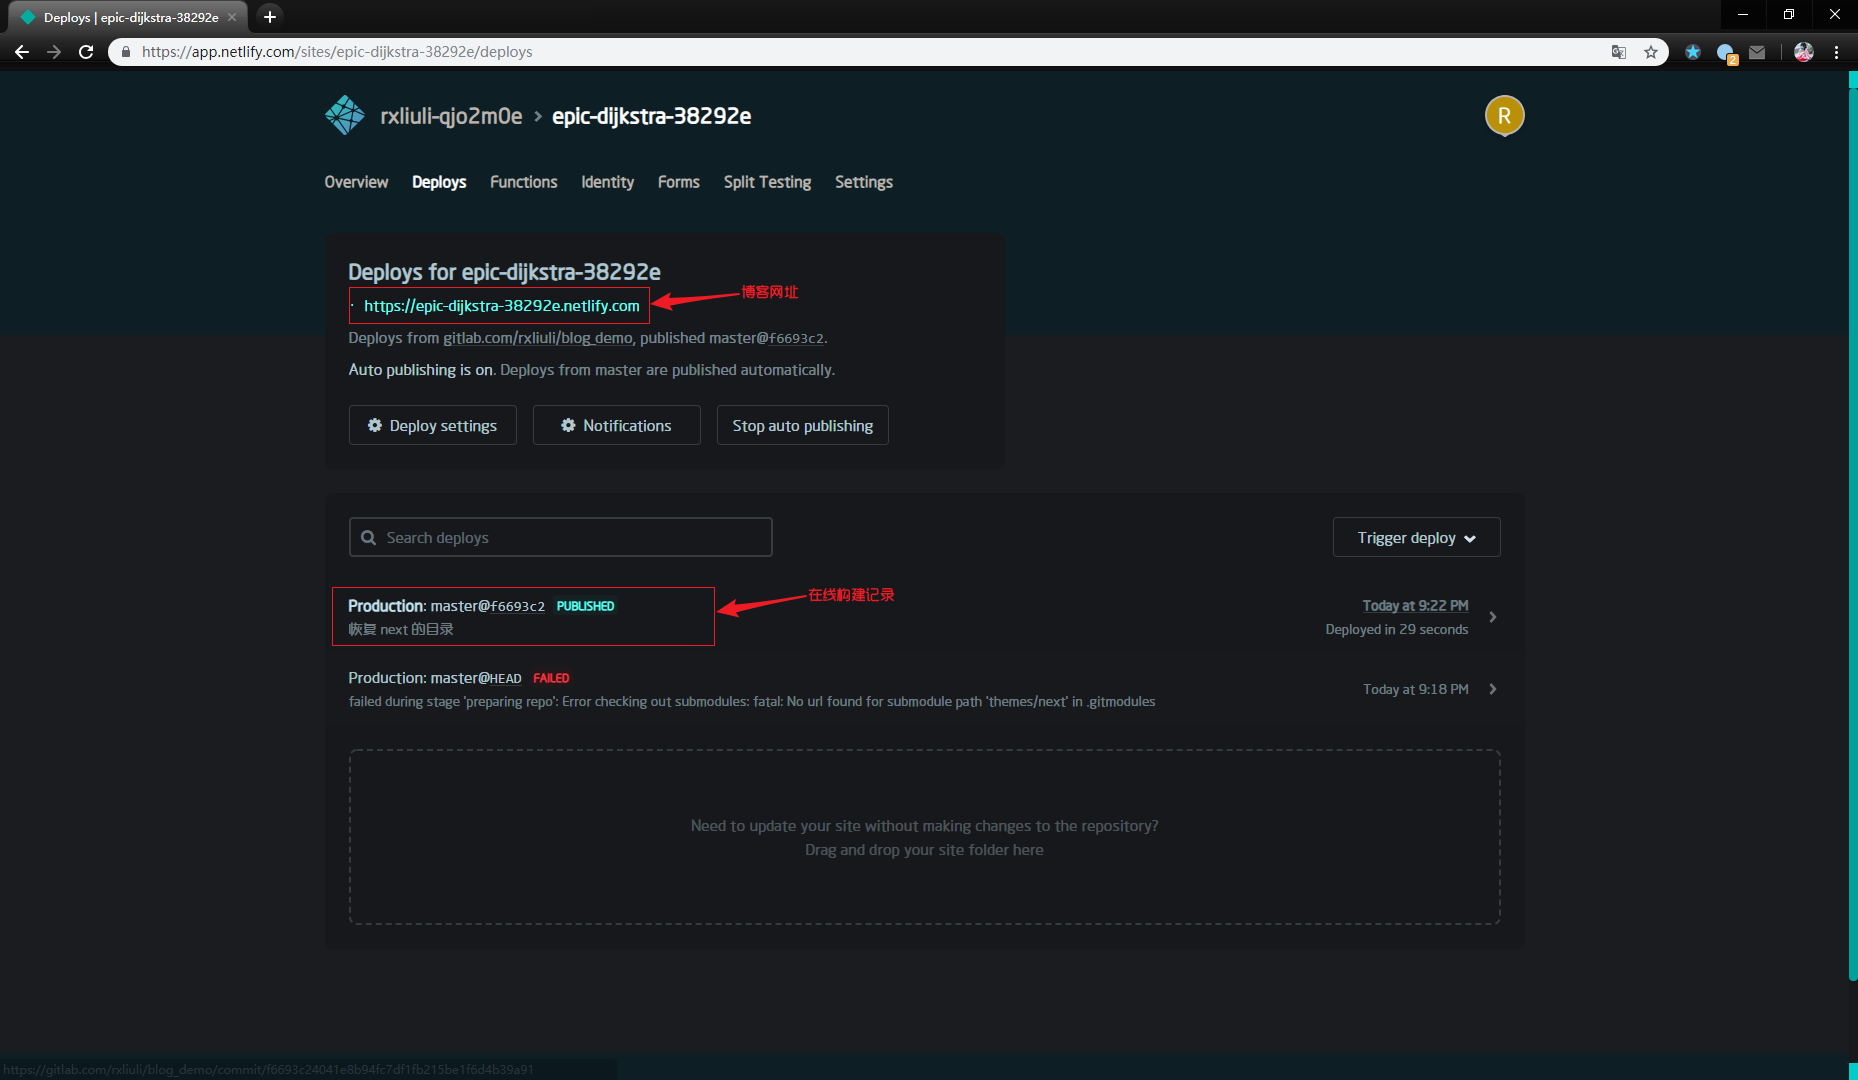The height and width of the screenshot is (1080, 1858).
Task: Click the drag and drop site folder area
Action: click(x=924, y=837)
